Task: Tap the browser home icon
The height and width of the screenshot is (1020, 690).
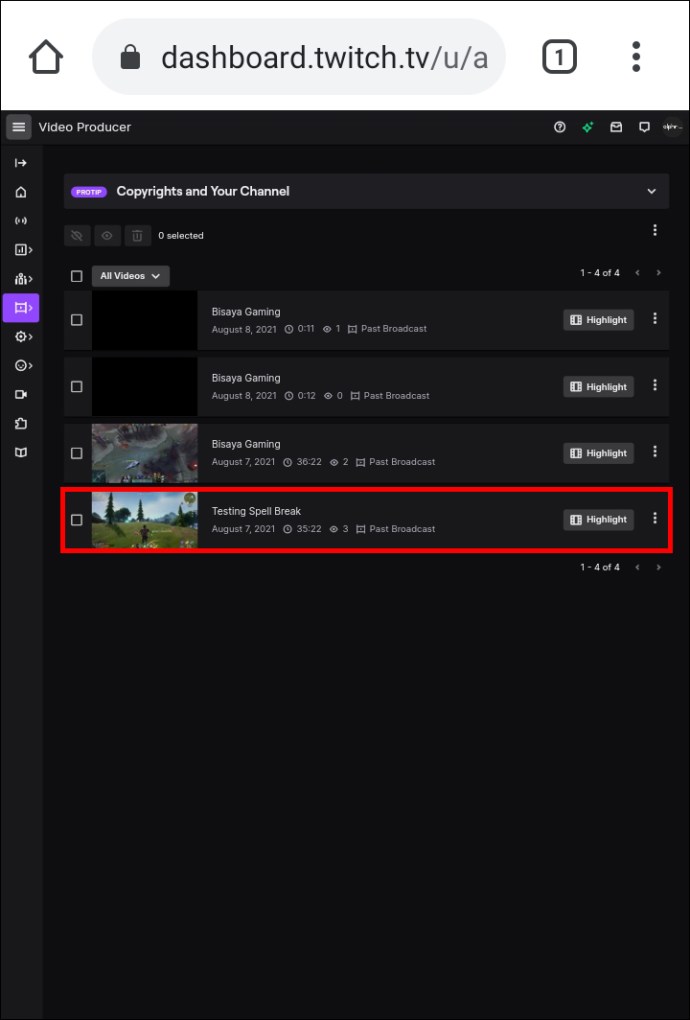Action: pos(46,57)
